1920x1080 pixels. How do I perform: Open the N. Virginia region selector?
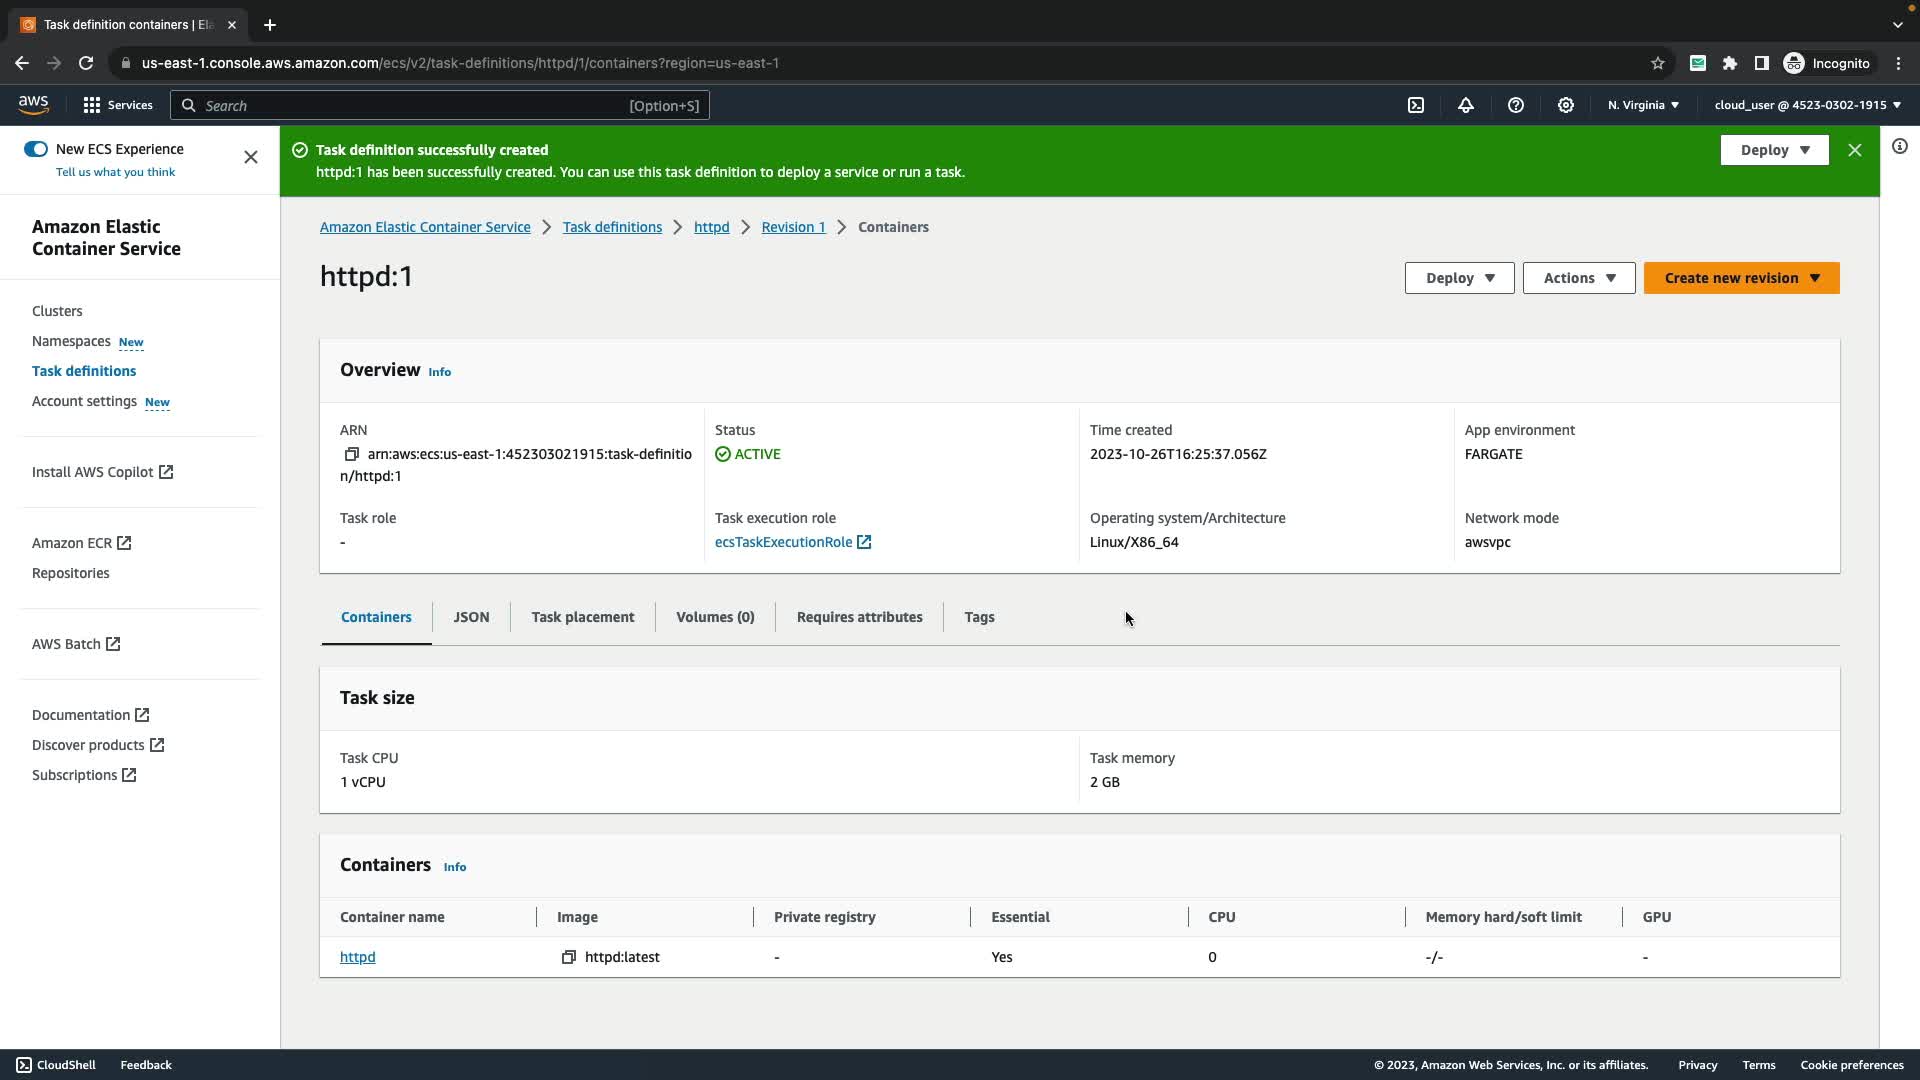(x=1643, y=105)
